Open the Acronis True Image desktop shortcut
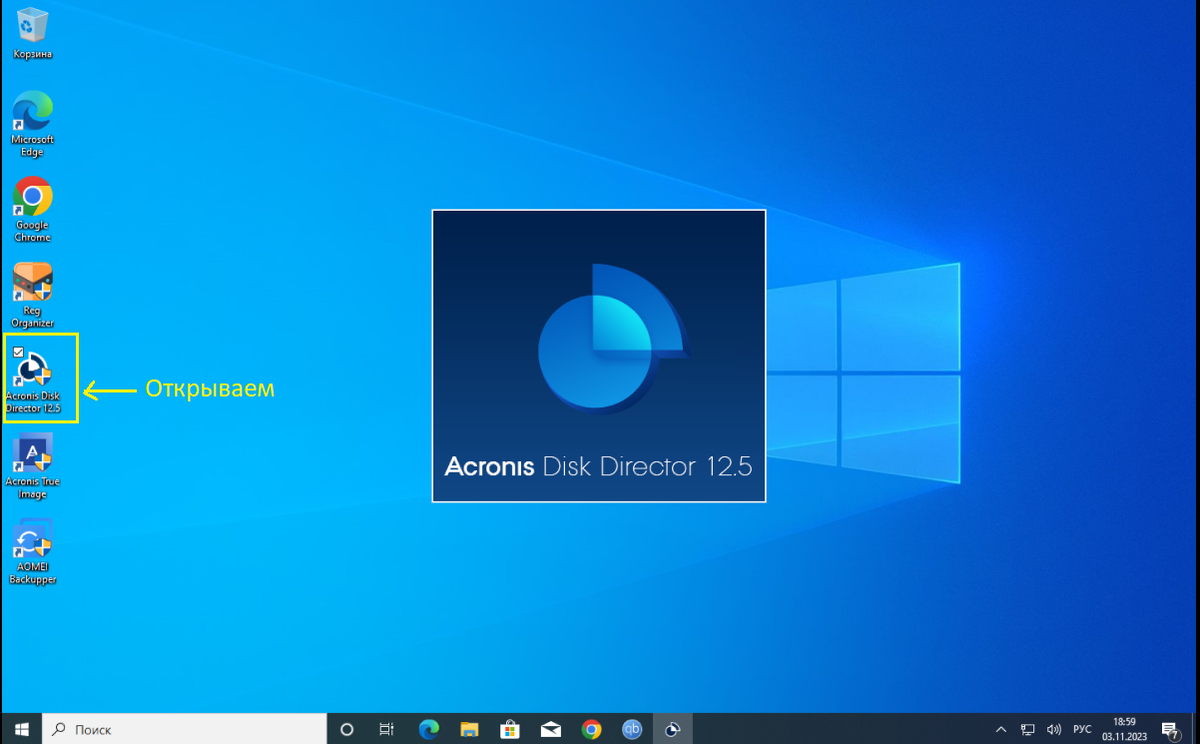1200x744 pixels. click(x=32, y=467)
